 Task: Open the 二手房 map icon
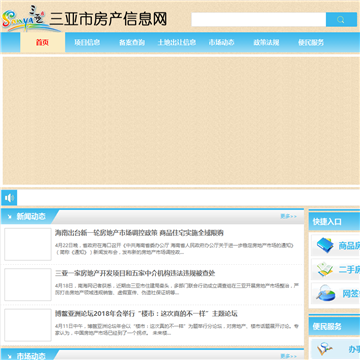point(325,269)
